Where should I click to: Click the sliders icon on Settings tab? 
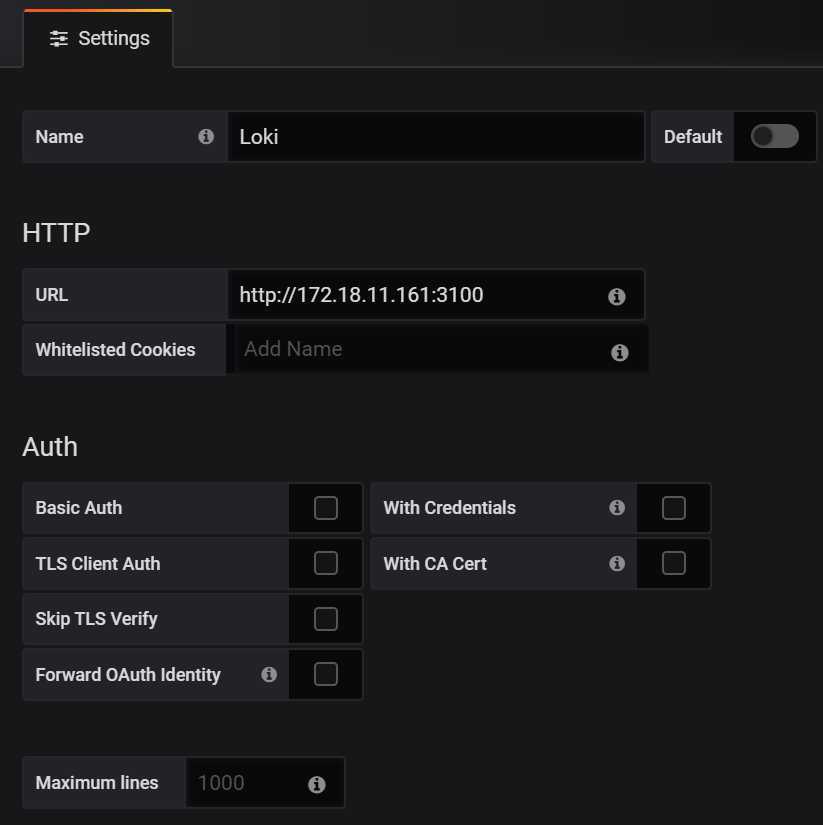[58, 38]
